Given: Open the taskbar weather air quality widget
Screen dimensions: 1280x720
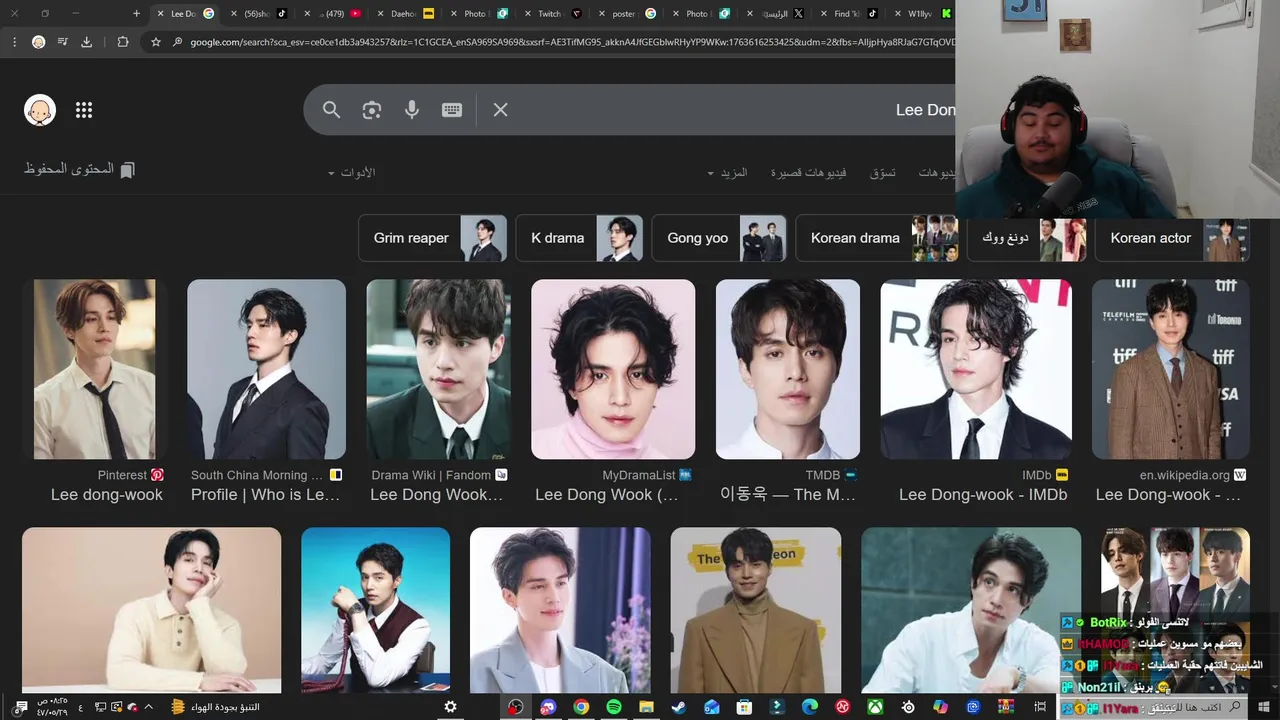Looking at the screenshot, I should click(215, 707).
